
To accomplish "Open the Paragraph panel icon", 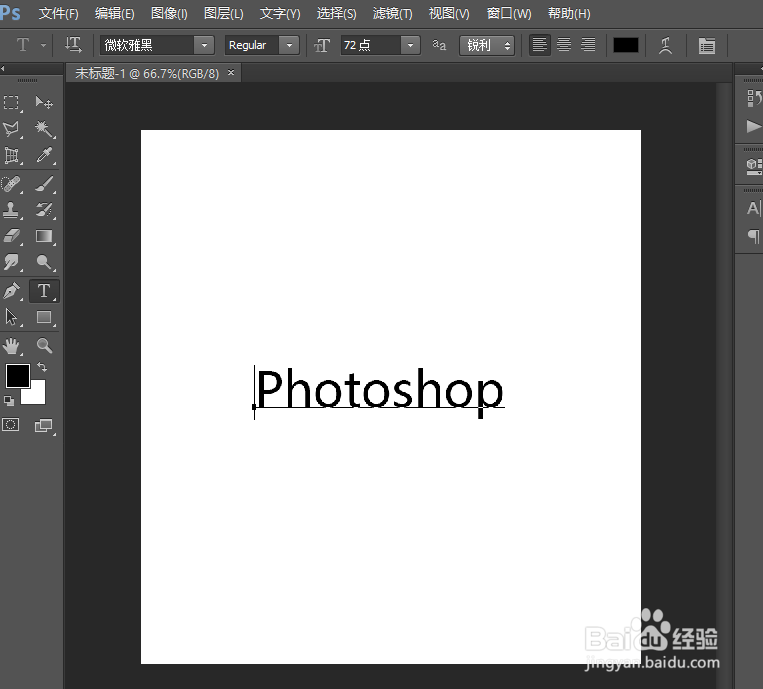I will (754, 236).
